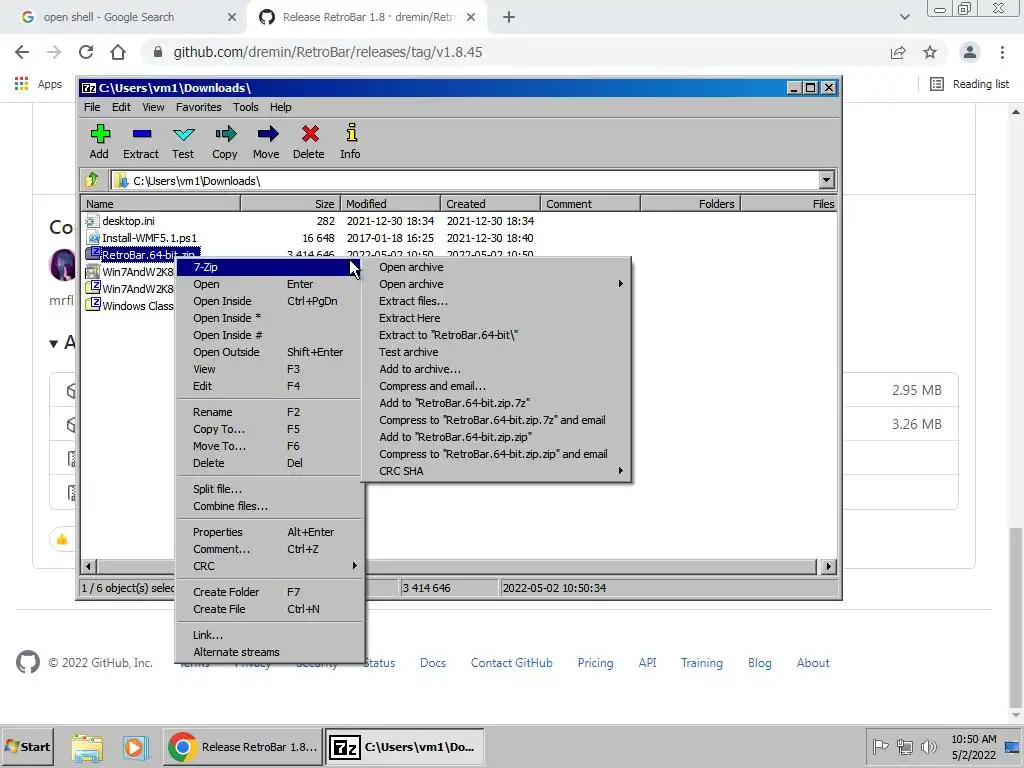
Task: Expand the 7-Zip address path dropdown
Action: pos(826,180)
